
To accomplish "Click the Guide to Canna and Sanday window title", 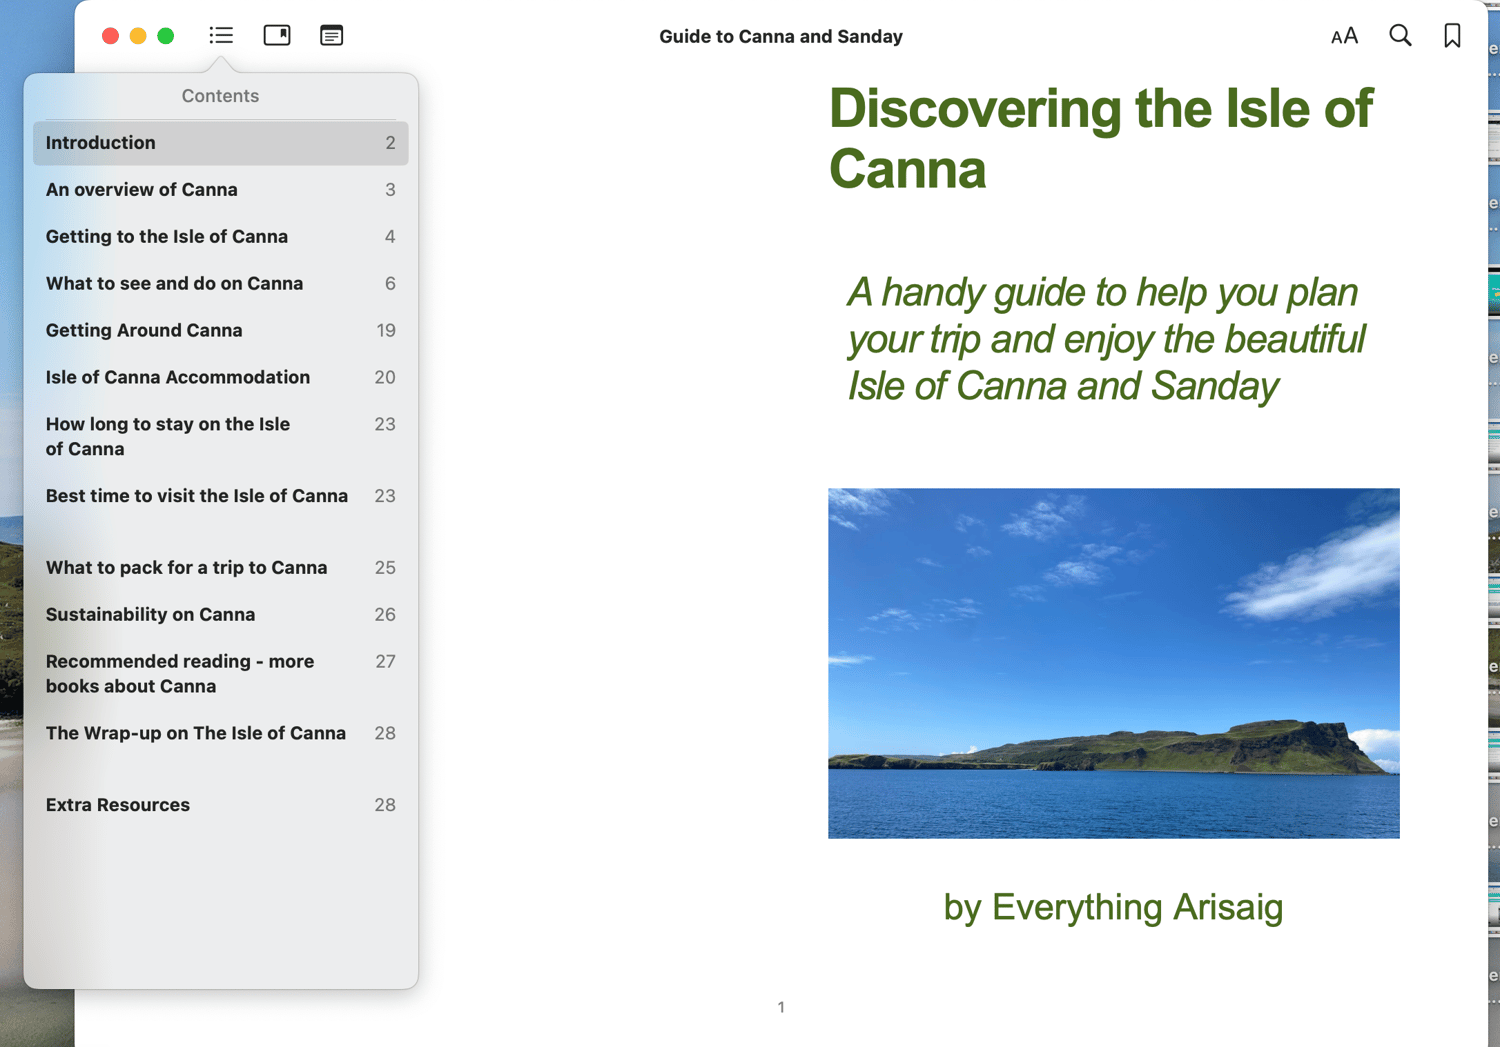I will coord(781,37).
